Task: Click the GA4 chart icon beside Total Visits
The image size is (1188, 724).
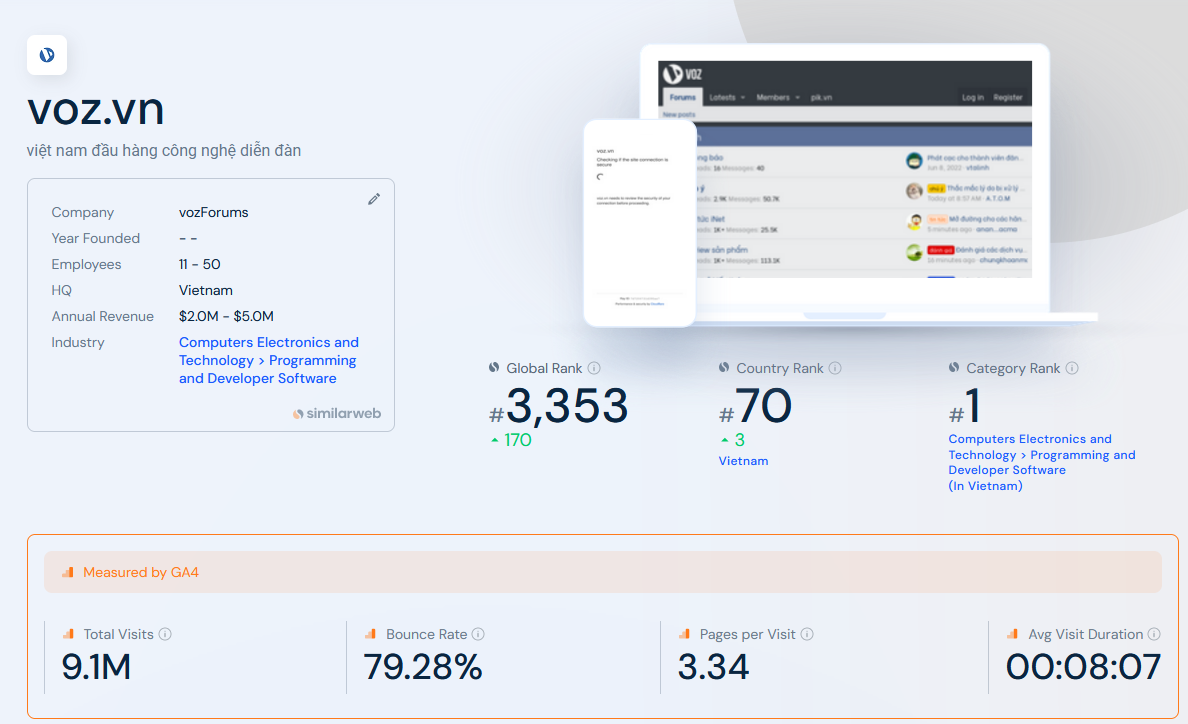Action: tap(69, 634)
